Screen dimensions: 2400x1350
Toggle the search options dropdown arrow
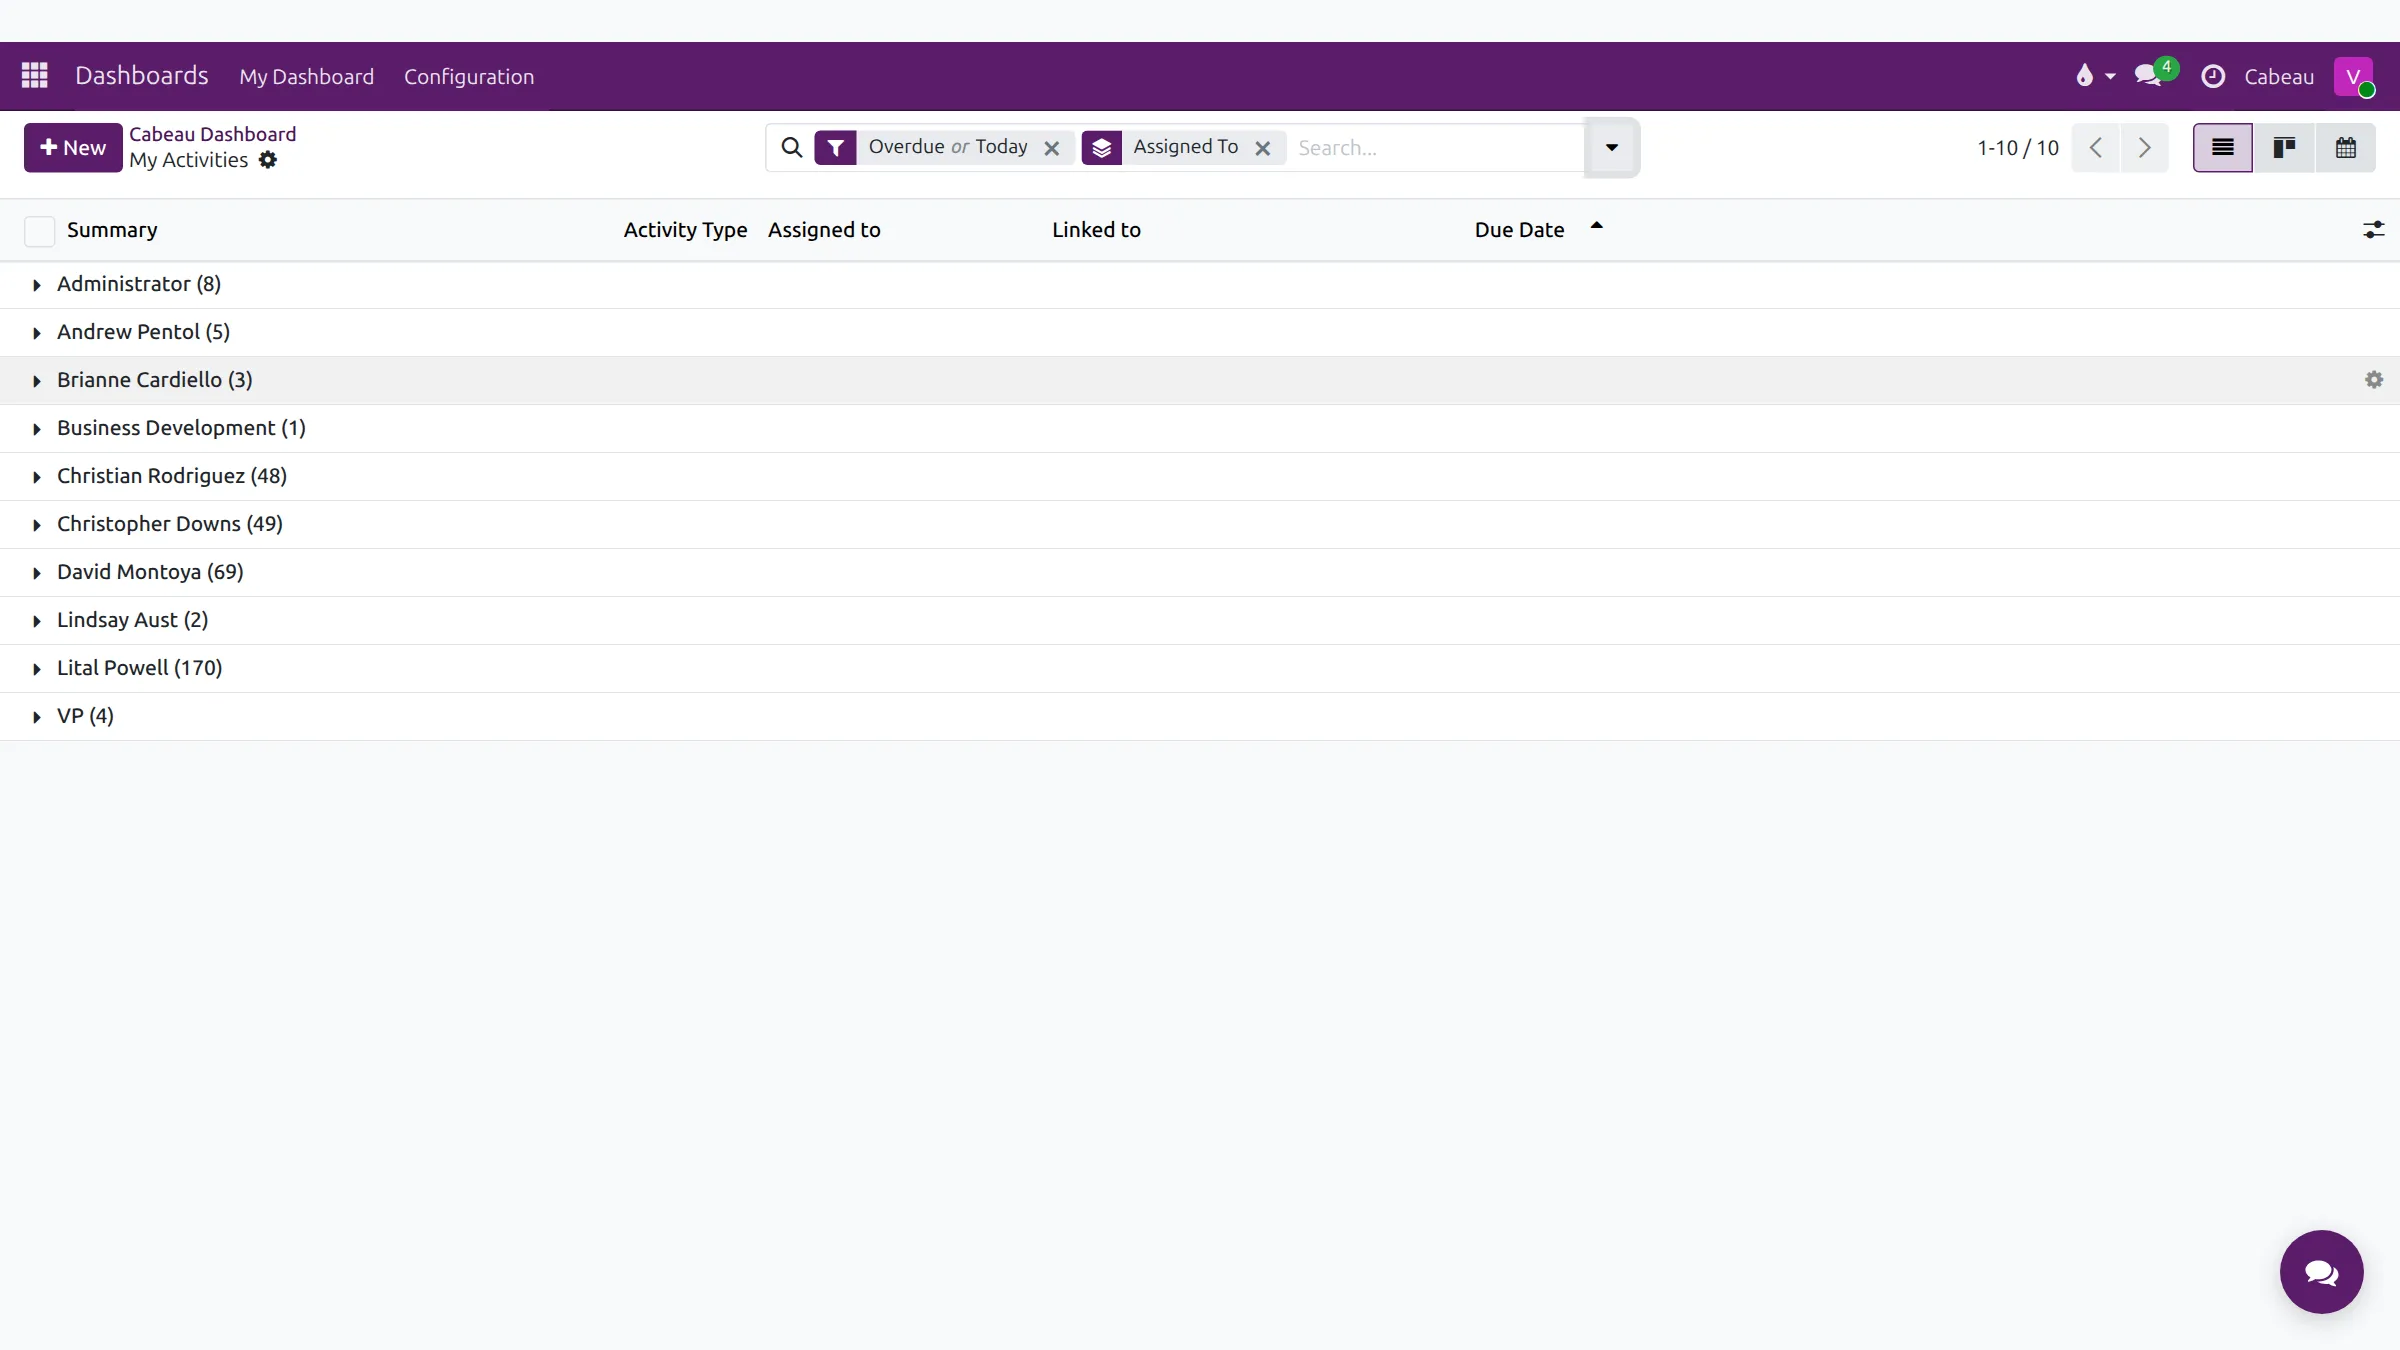tap(1611, 148)
